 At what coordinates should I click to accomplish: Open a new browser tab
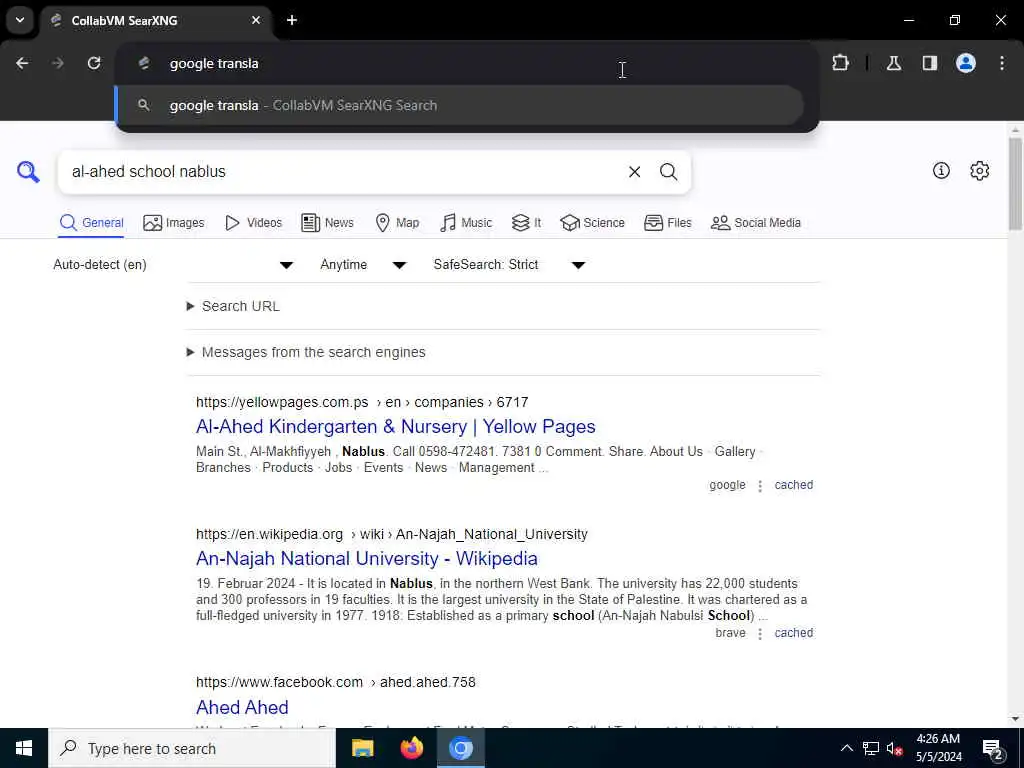point(292,20)
